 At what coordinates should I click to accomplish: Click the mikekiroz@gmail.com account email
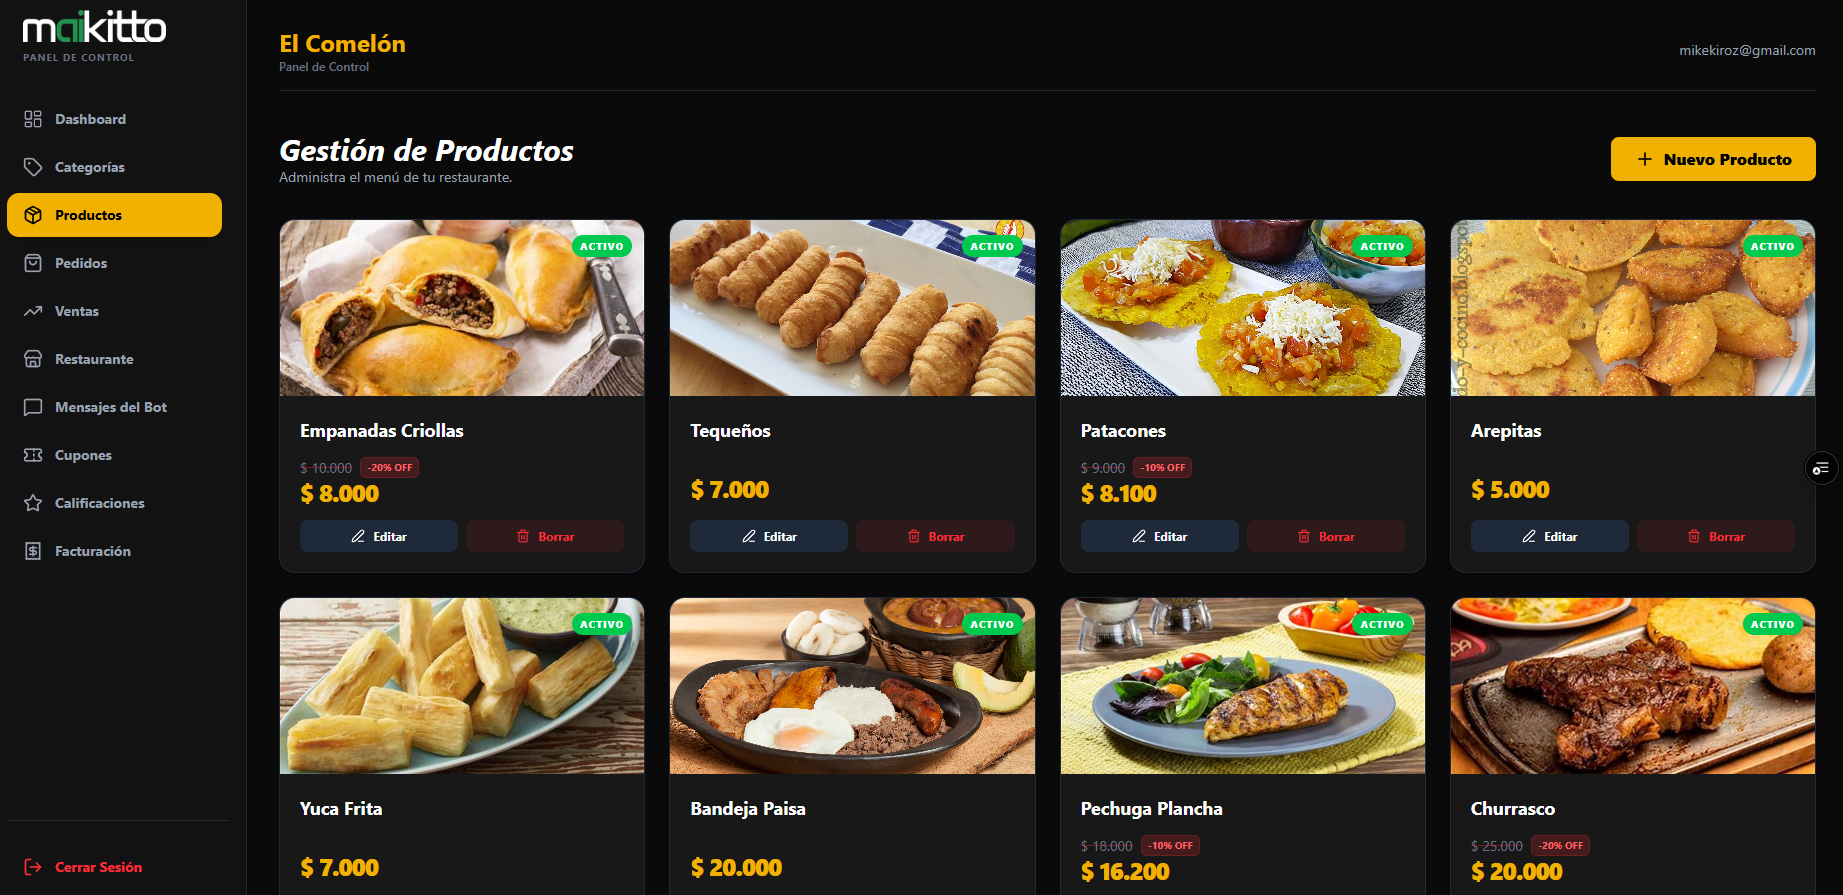[x=1747, y=50]
